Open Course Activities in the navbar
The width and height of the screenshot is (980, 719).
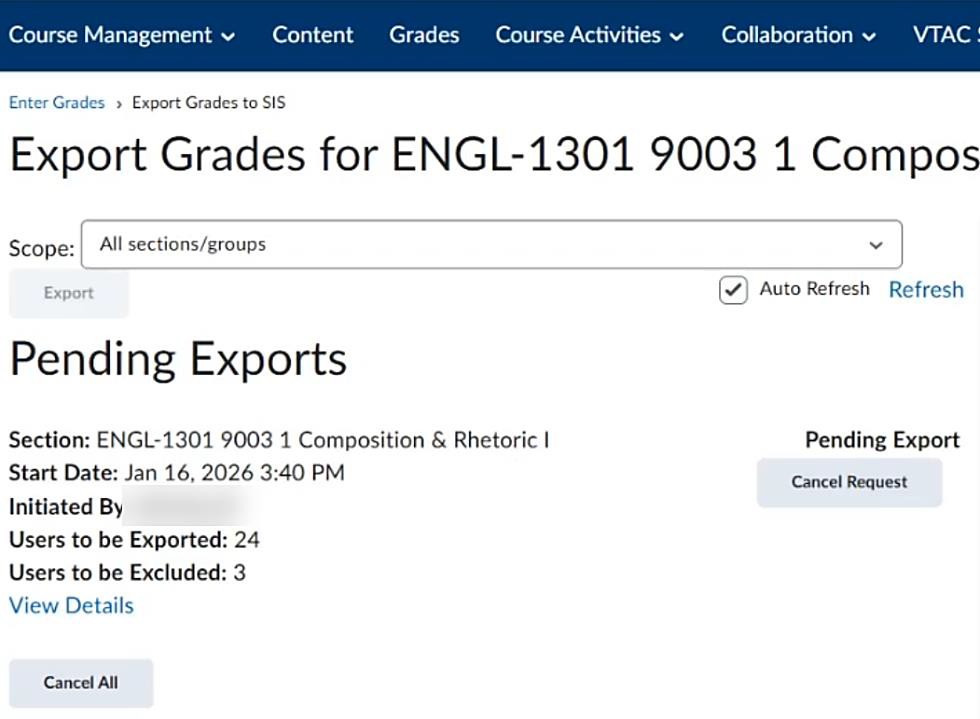(578, 35)
